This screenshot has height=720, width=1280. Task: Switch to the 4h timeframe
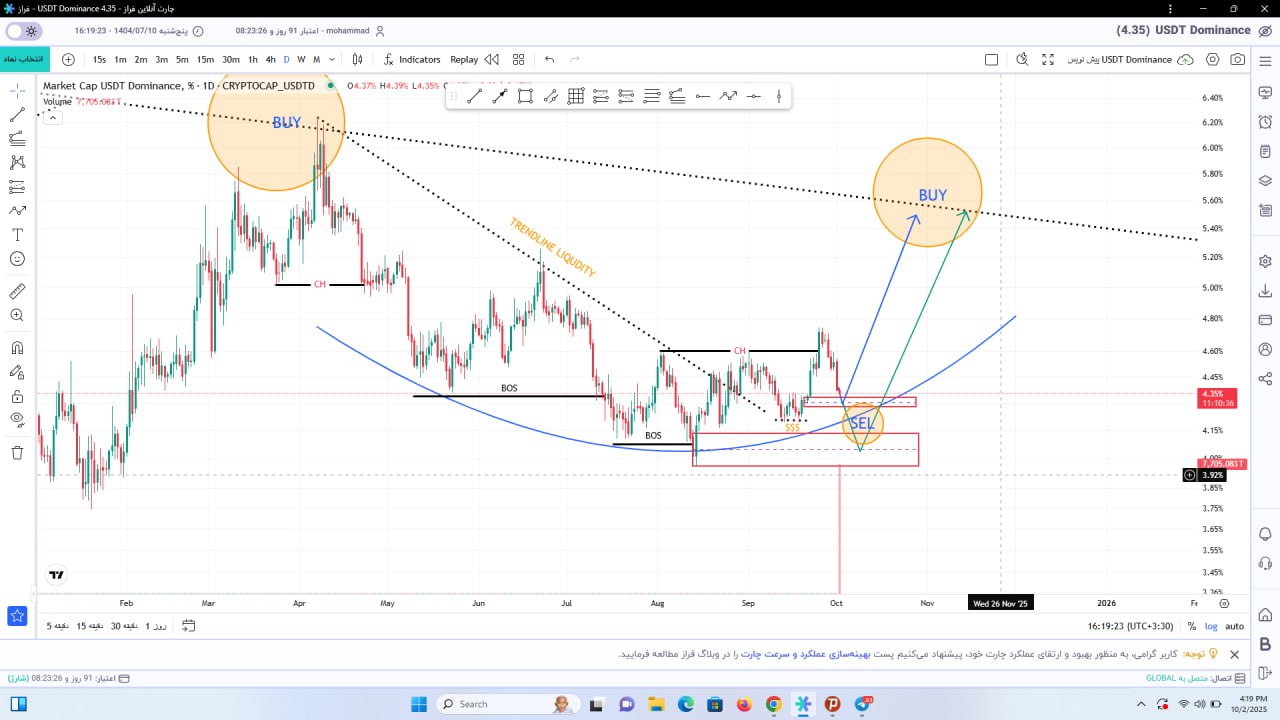tap(270, 60)
